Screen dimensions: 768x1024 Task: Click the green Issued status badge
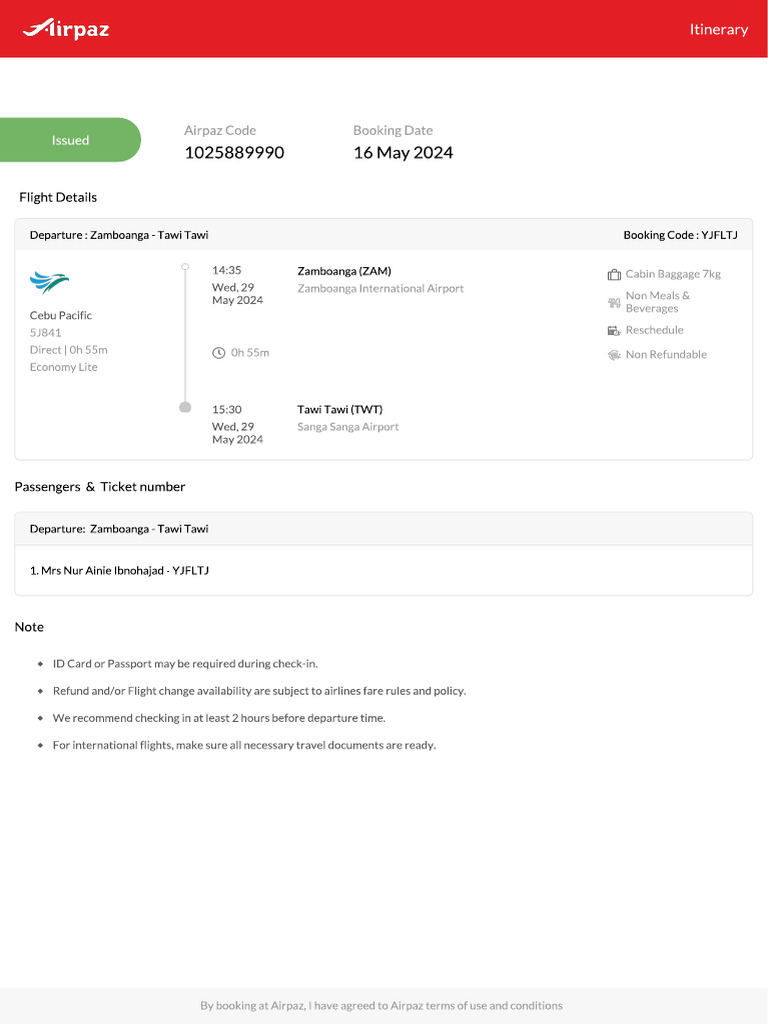(x=70, y=140)
